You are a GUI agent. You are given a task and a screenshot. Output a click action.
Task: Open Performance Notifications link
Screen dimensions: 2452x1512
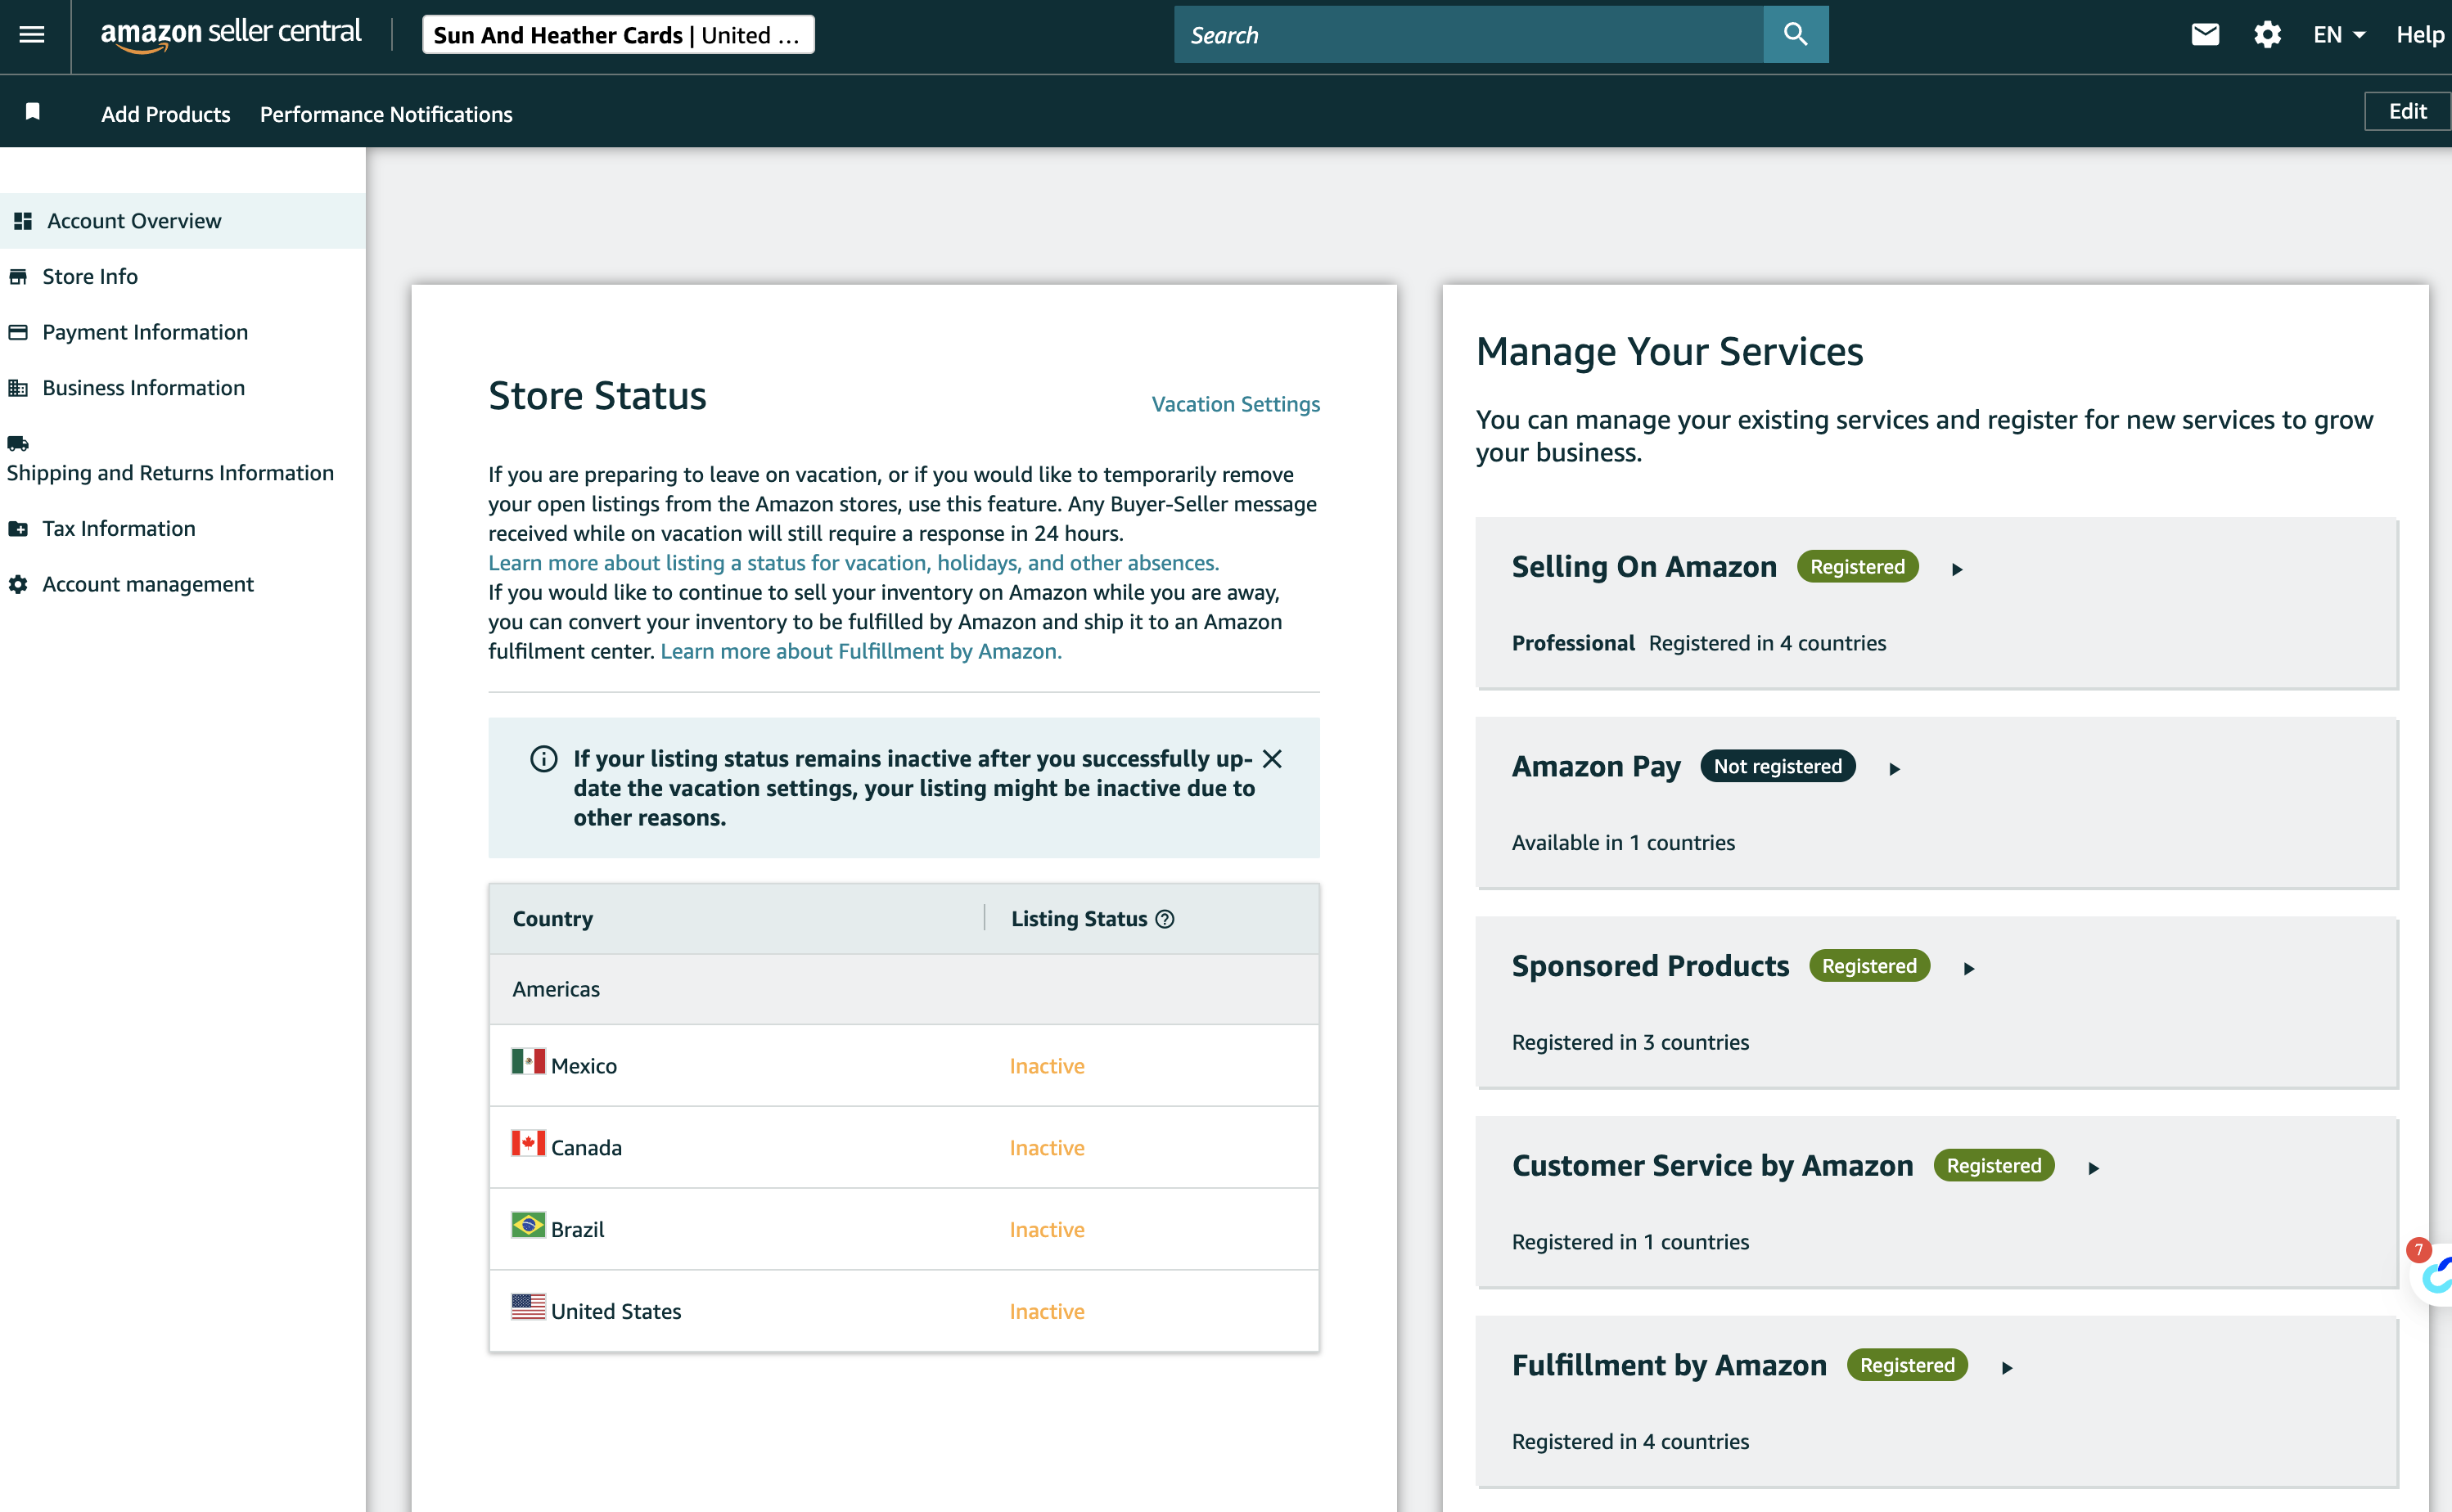click(386, 114)
